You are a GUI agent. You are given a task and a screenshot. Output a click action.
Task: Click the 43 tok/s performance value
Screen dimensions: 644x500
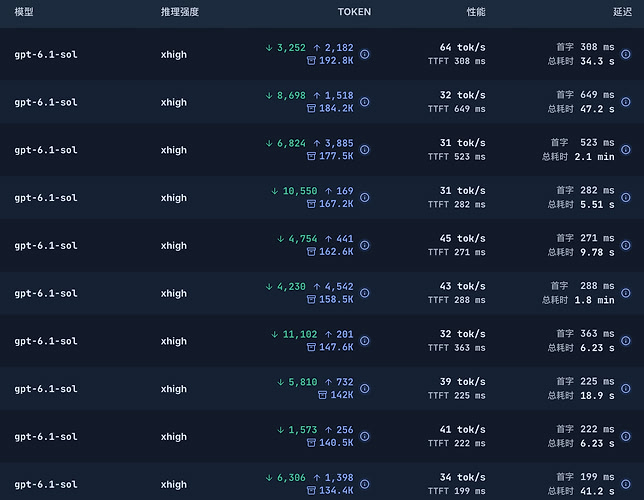pos(462,286)
